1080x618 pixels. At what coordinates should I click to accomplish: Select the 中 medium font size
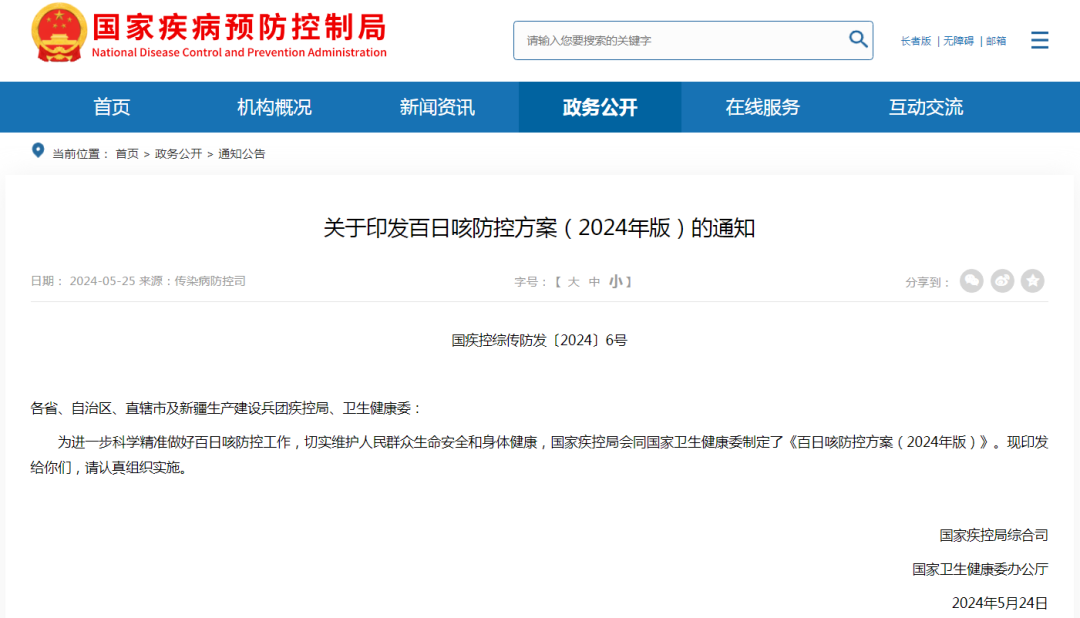click(595, 281)
